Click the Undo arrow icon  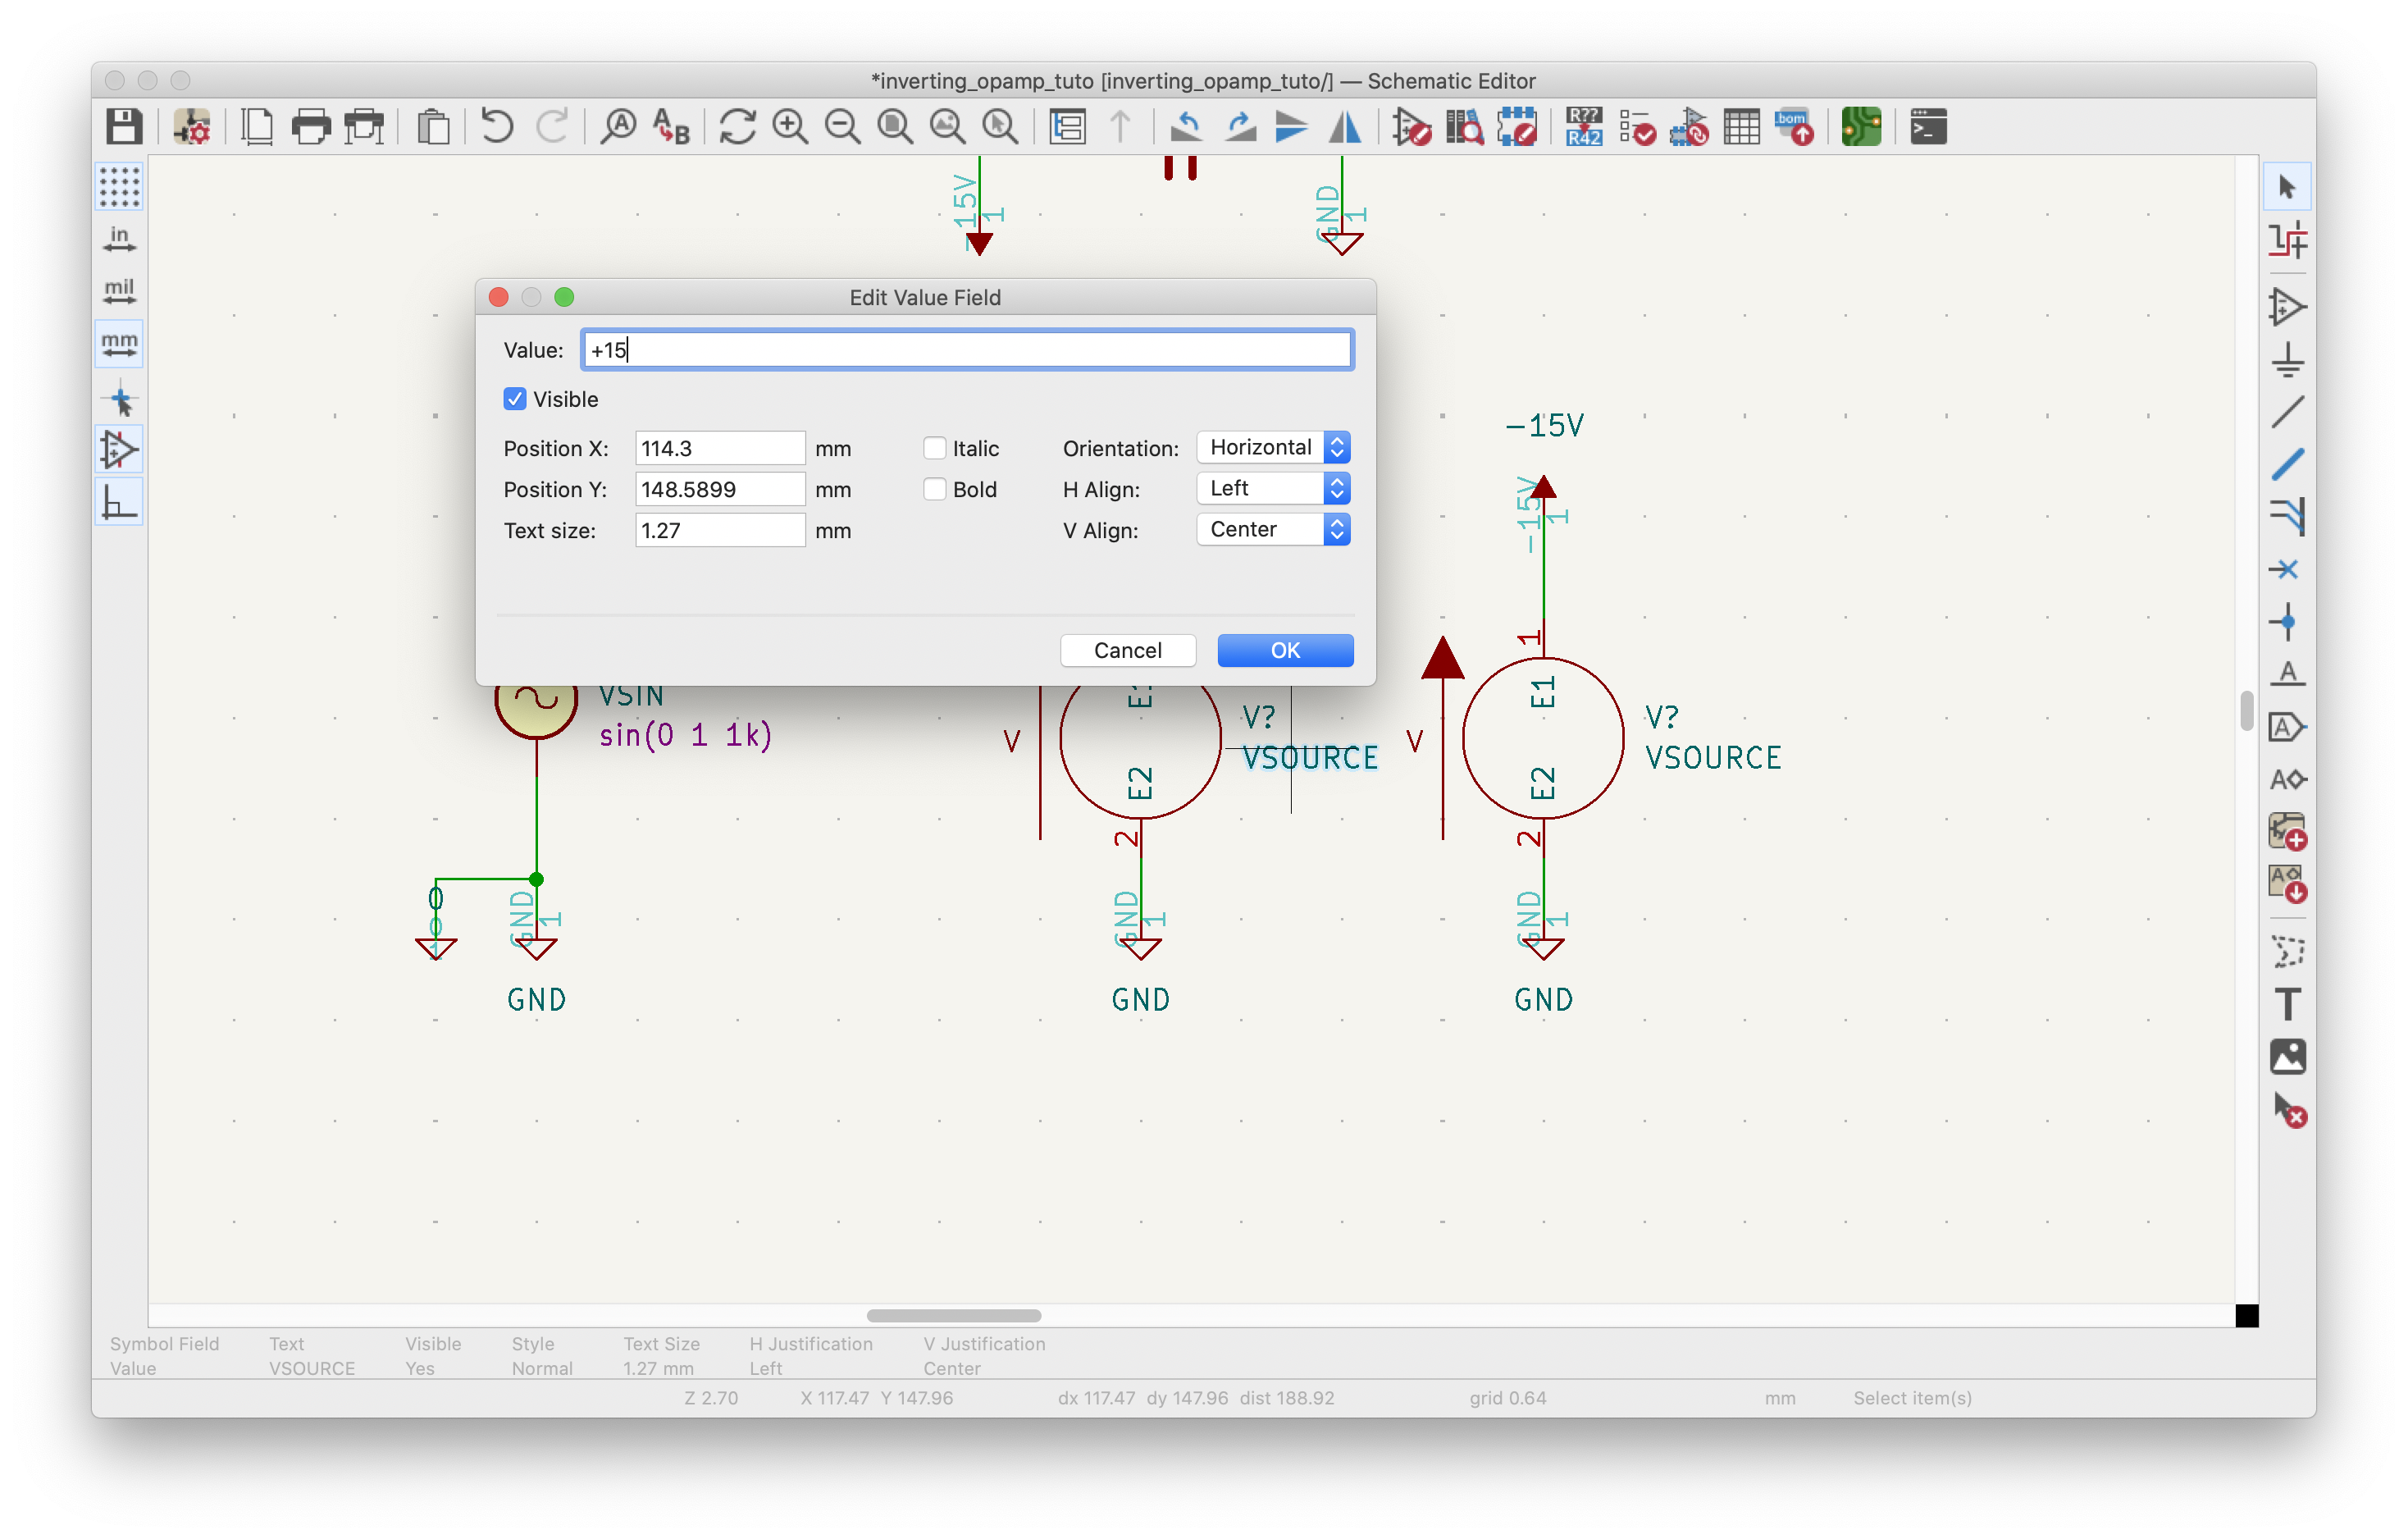(496, 127)
